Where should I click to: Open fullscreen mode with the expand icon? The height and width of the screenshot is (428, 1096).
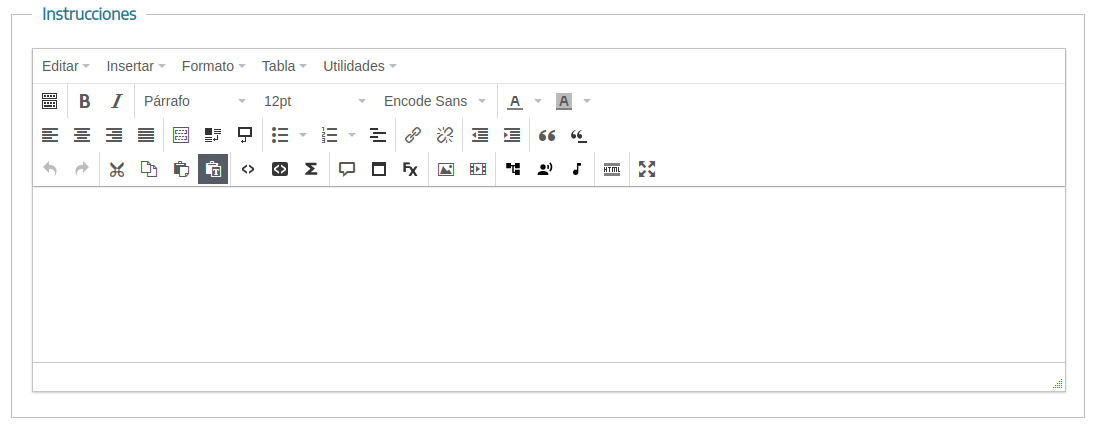(x=647, y=169)
